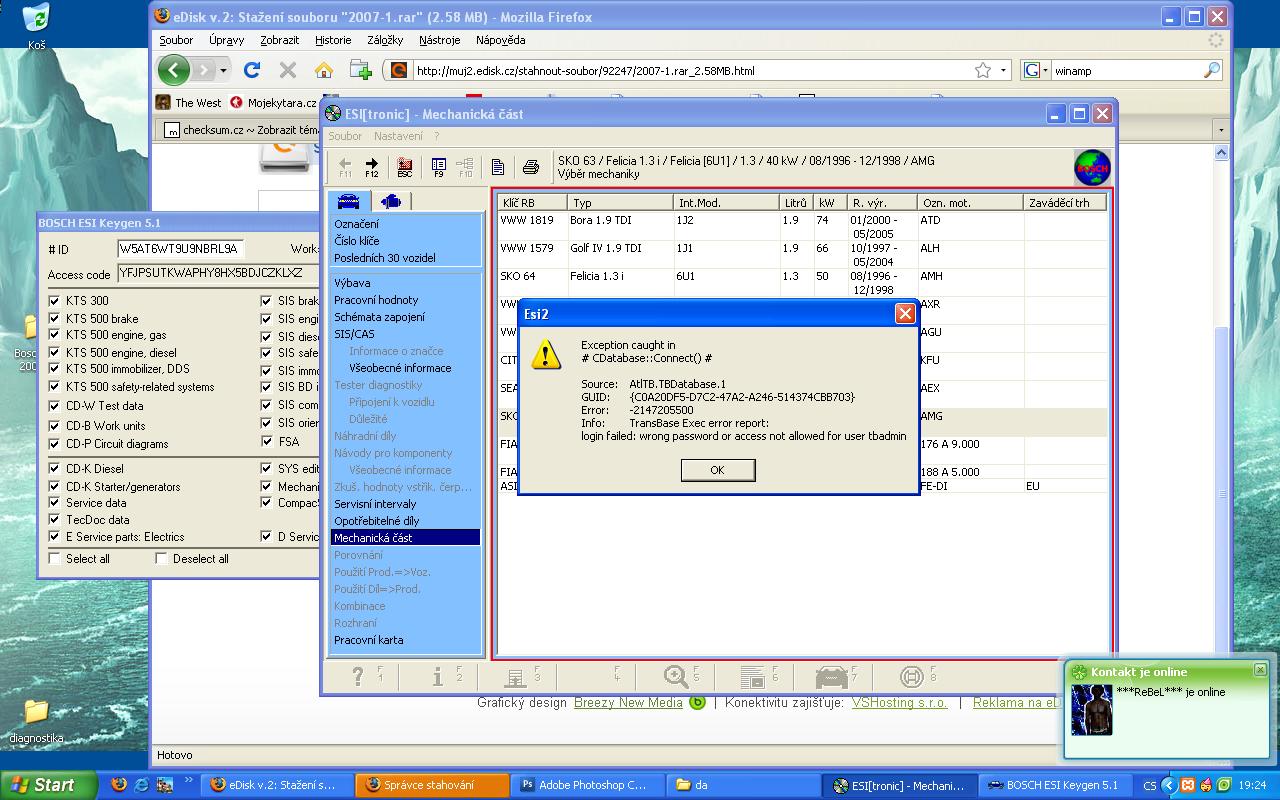Close the Esi2 error dialog
The image size is (1280, 800).
905,313
